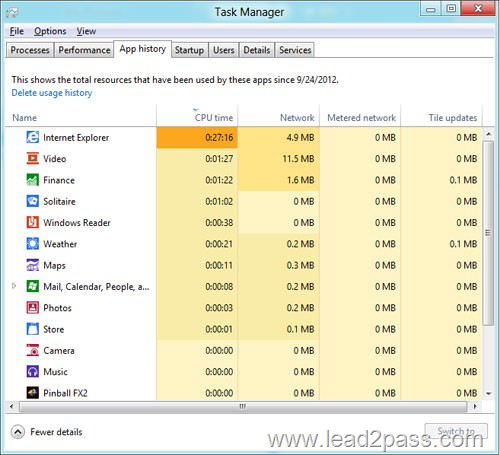
Task: Click the 0:01:27 CPU time cell
Action: point(197,159)
